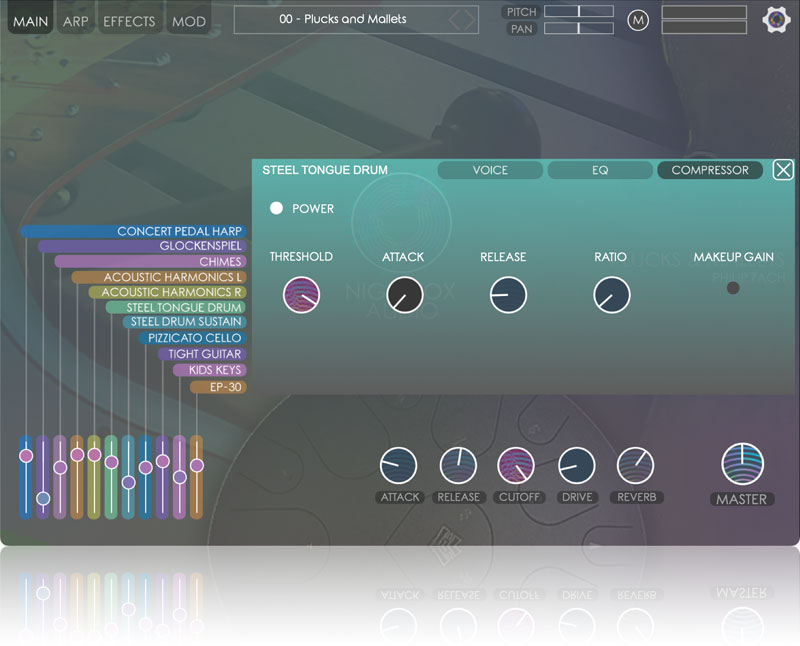Click Pizzicato Cello blue fader handle
This screenshot has height=646, width=800.
pos(145,467)
